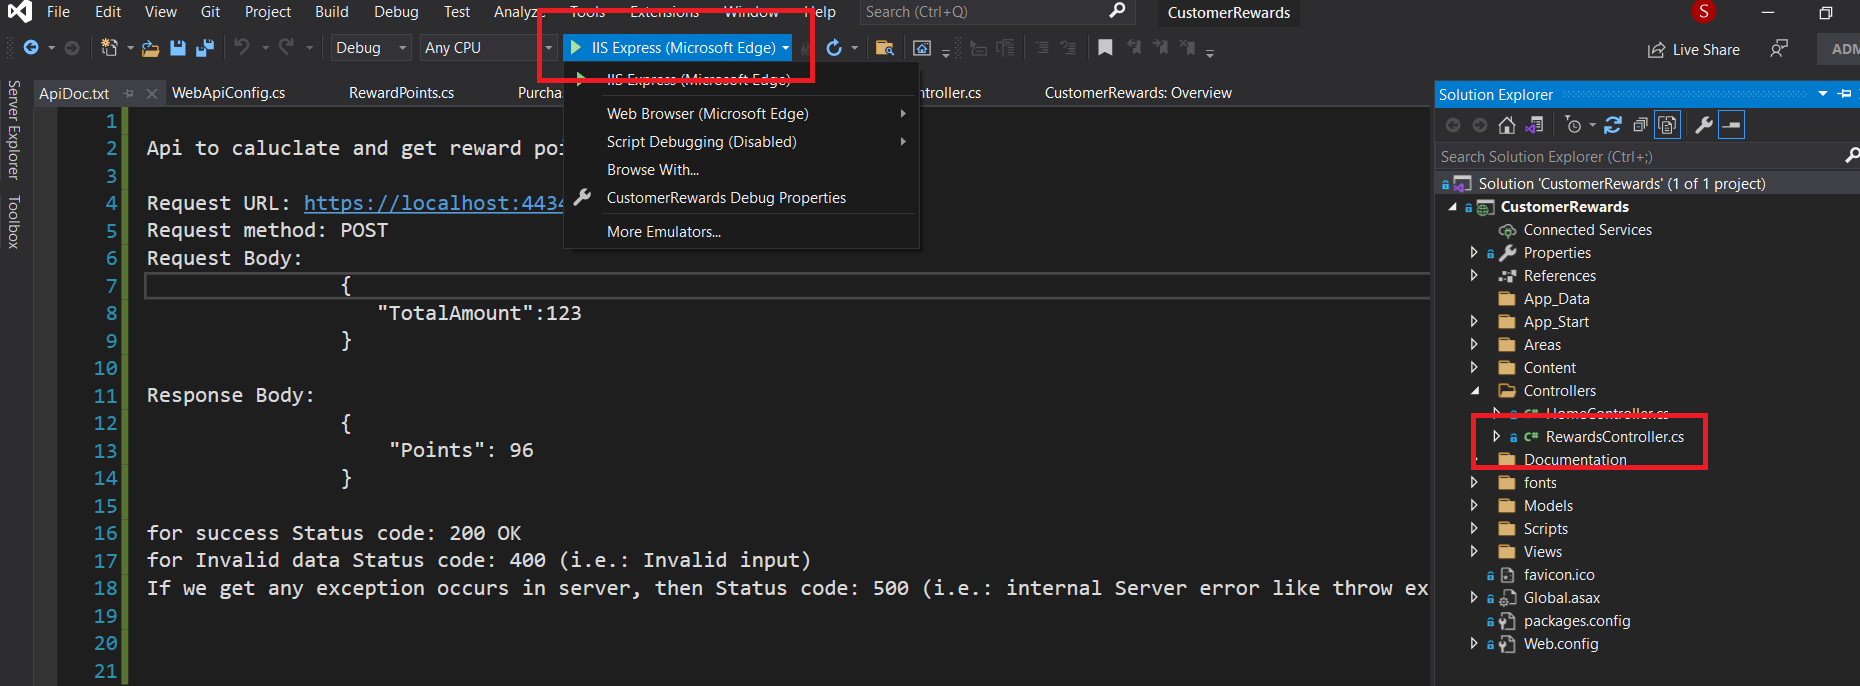Expand the Models folder
This screenshot has height=686, width=1860.
point(1474,506)
